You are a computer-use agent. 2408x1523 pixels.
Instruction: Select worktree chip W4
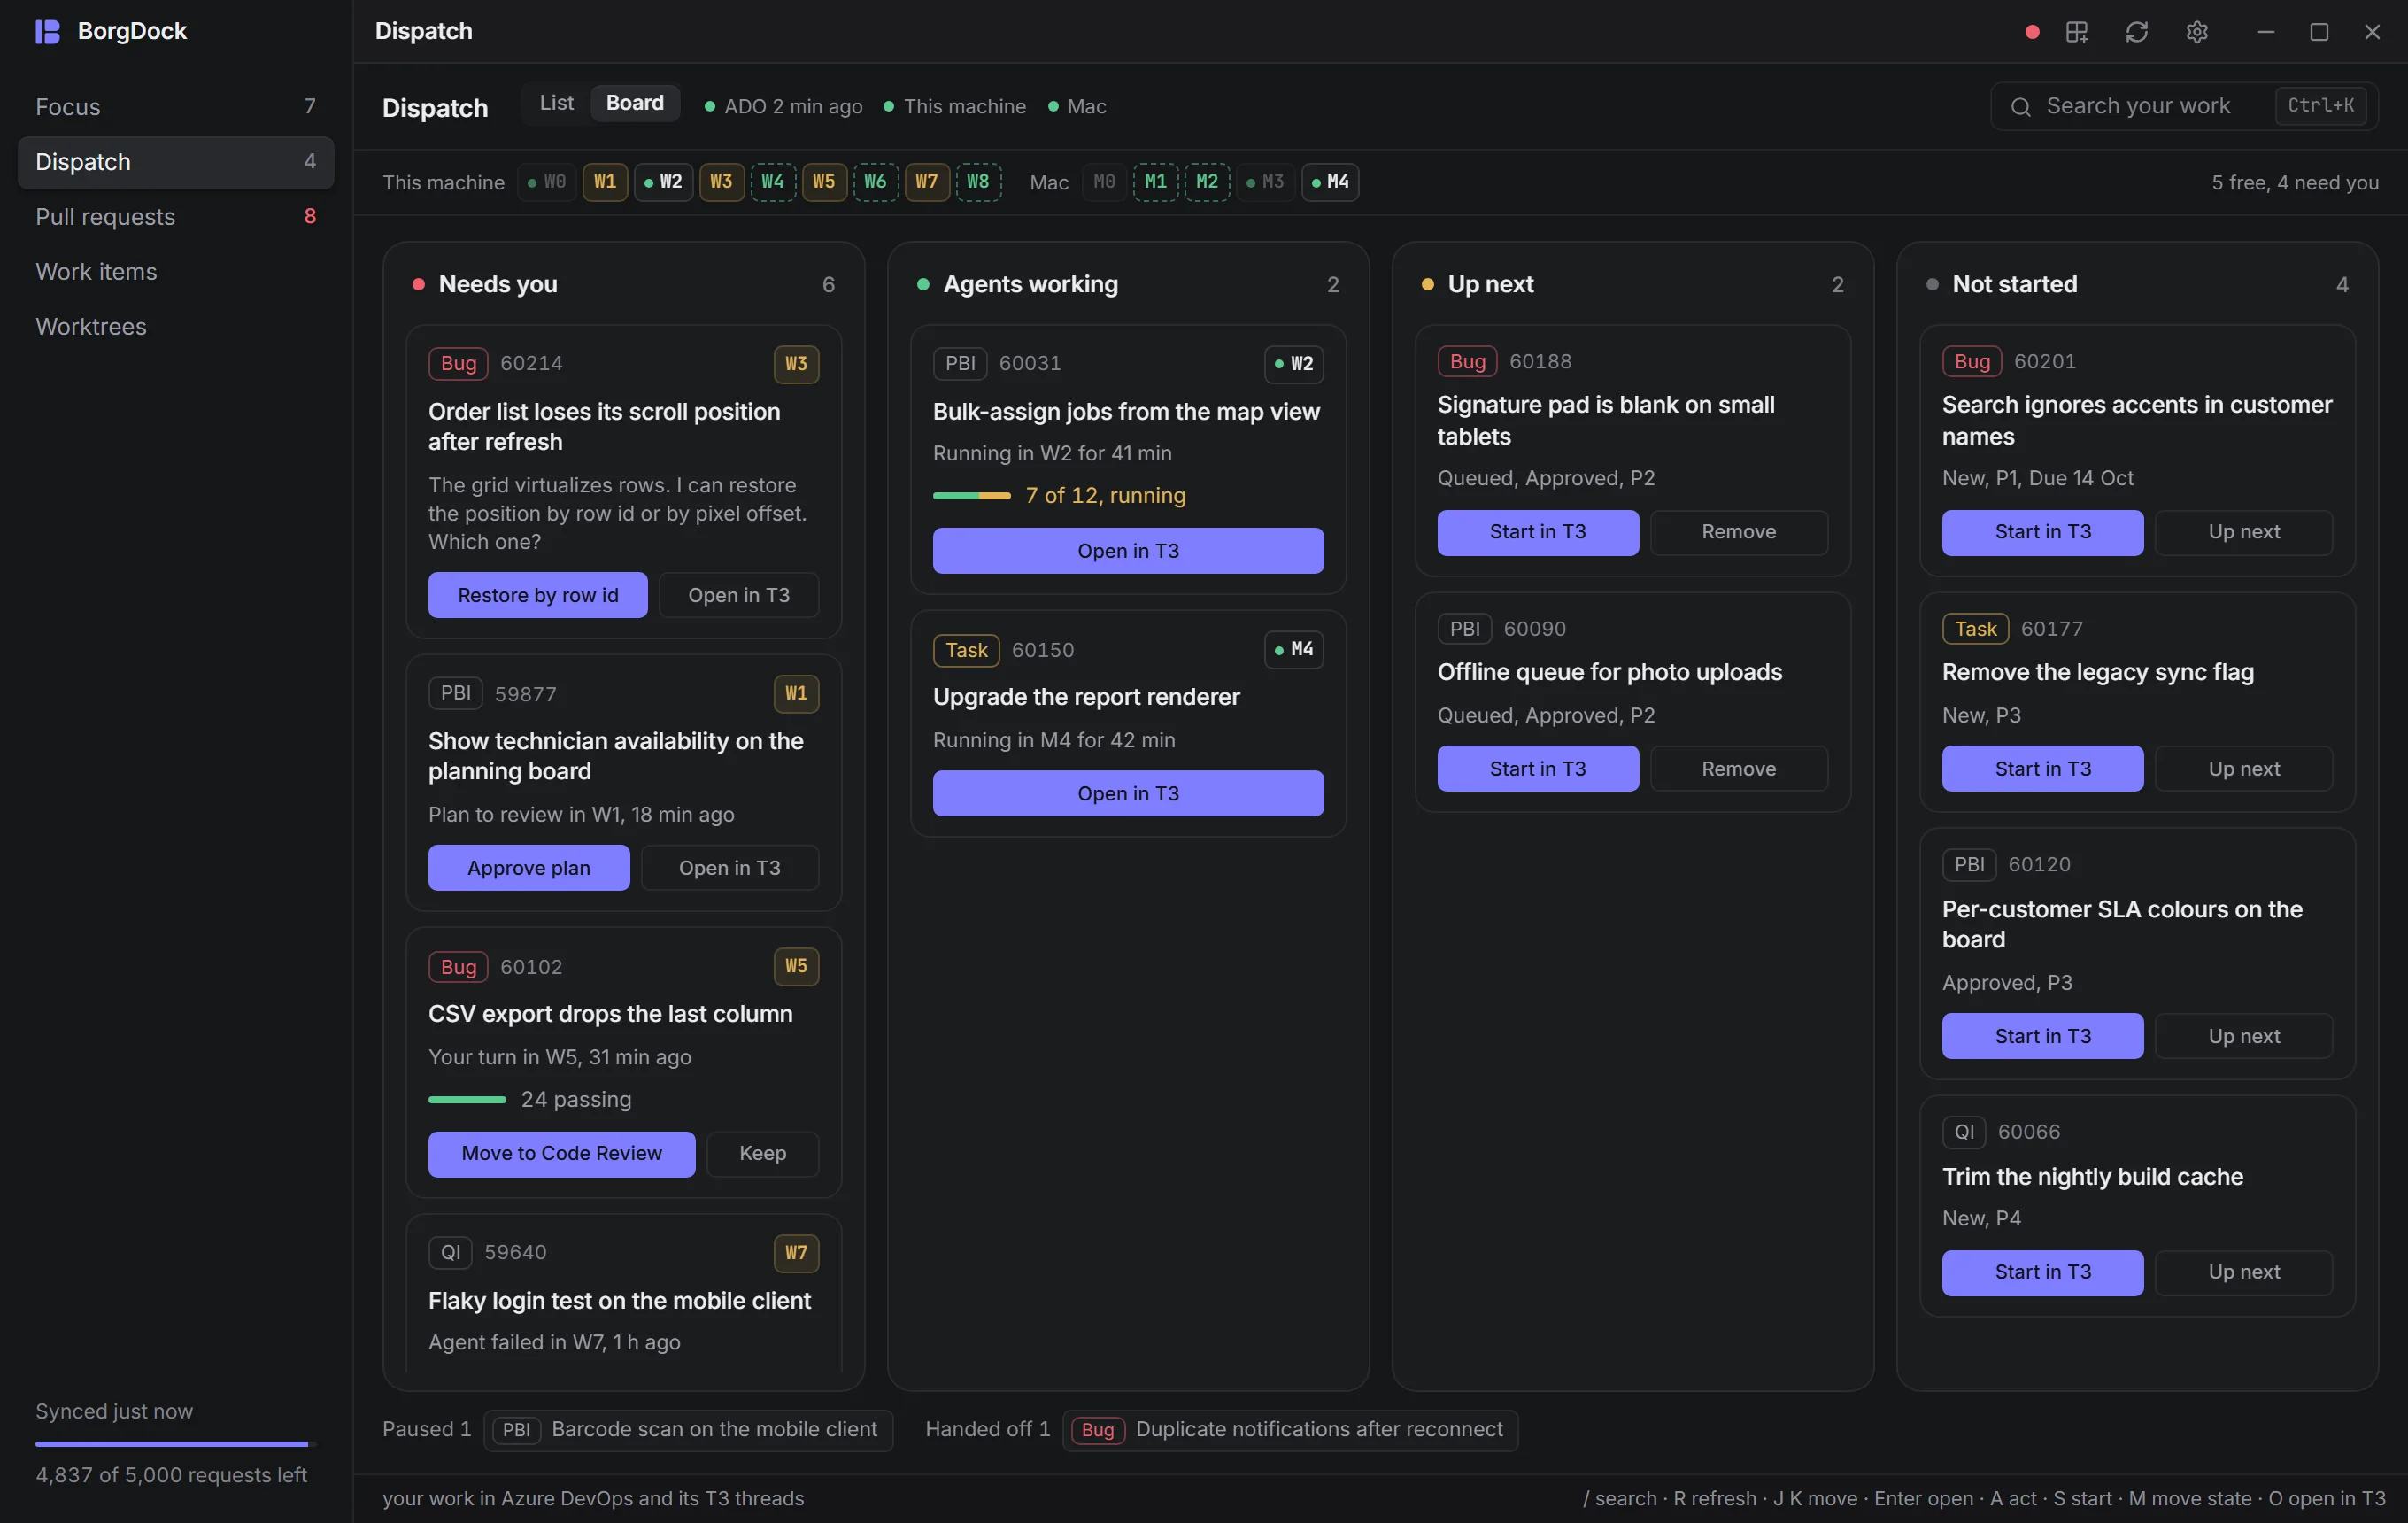[x=772, y=182]
